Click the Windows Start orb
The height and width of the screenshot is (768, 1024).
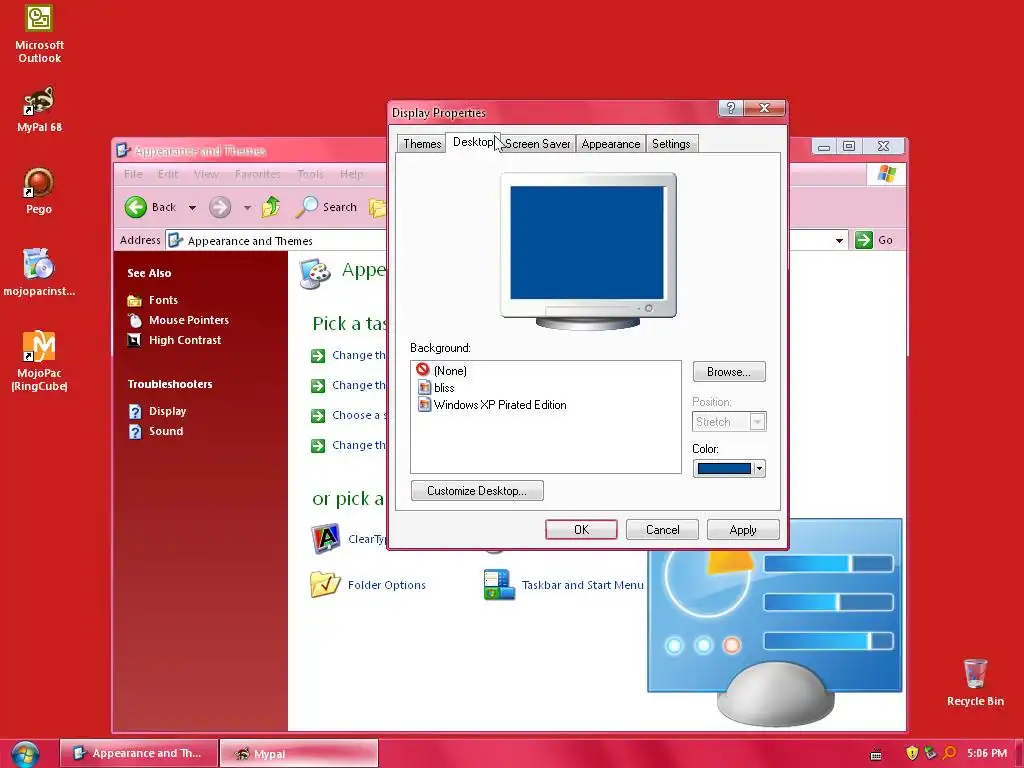(x=24, y=754)
